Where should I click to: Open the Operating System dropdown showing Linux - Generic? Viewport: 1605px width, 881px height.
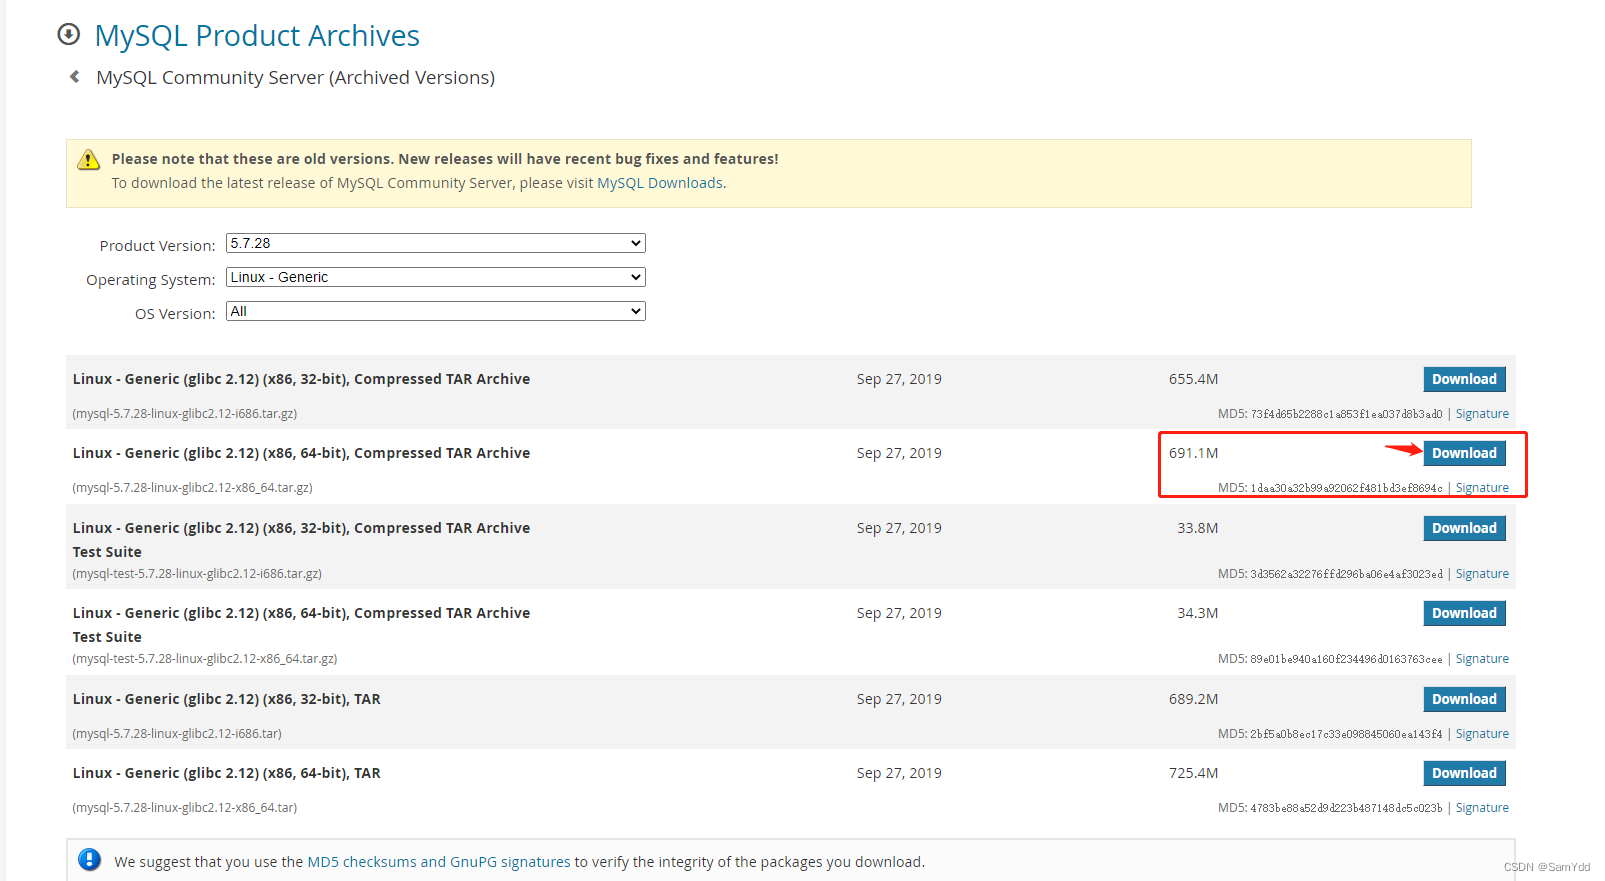tap(436, 277)
